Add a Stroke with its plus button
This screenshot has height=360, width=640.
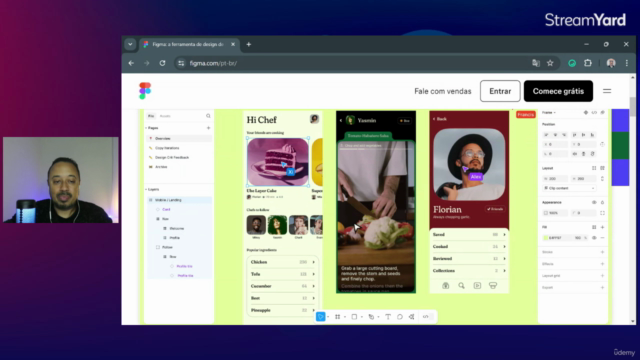click(602, 252)
